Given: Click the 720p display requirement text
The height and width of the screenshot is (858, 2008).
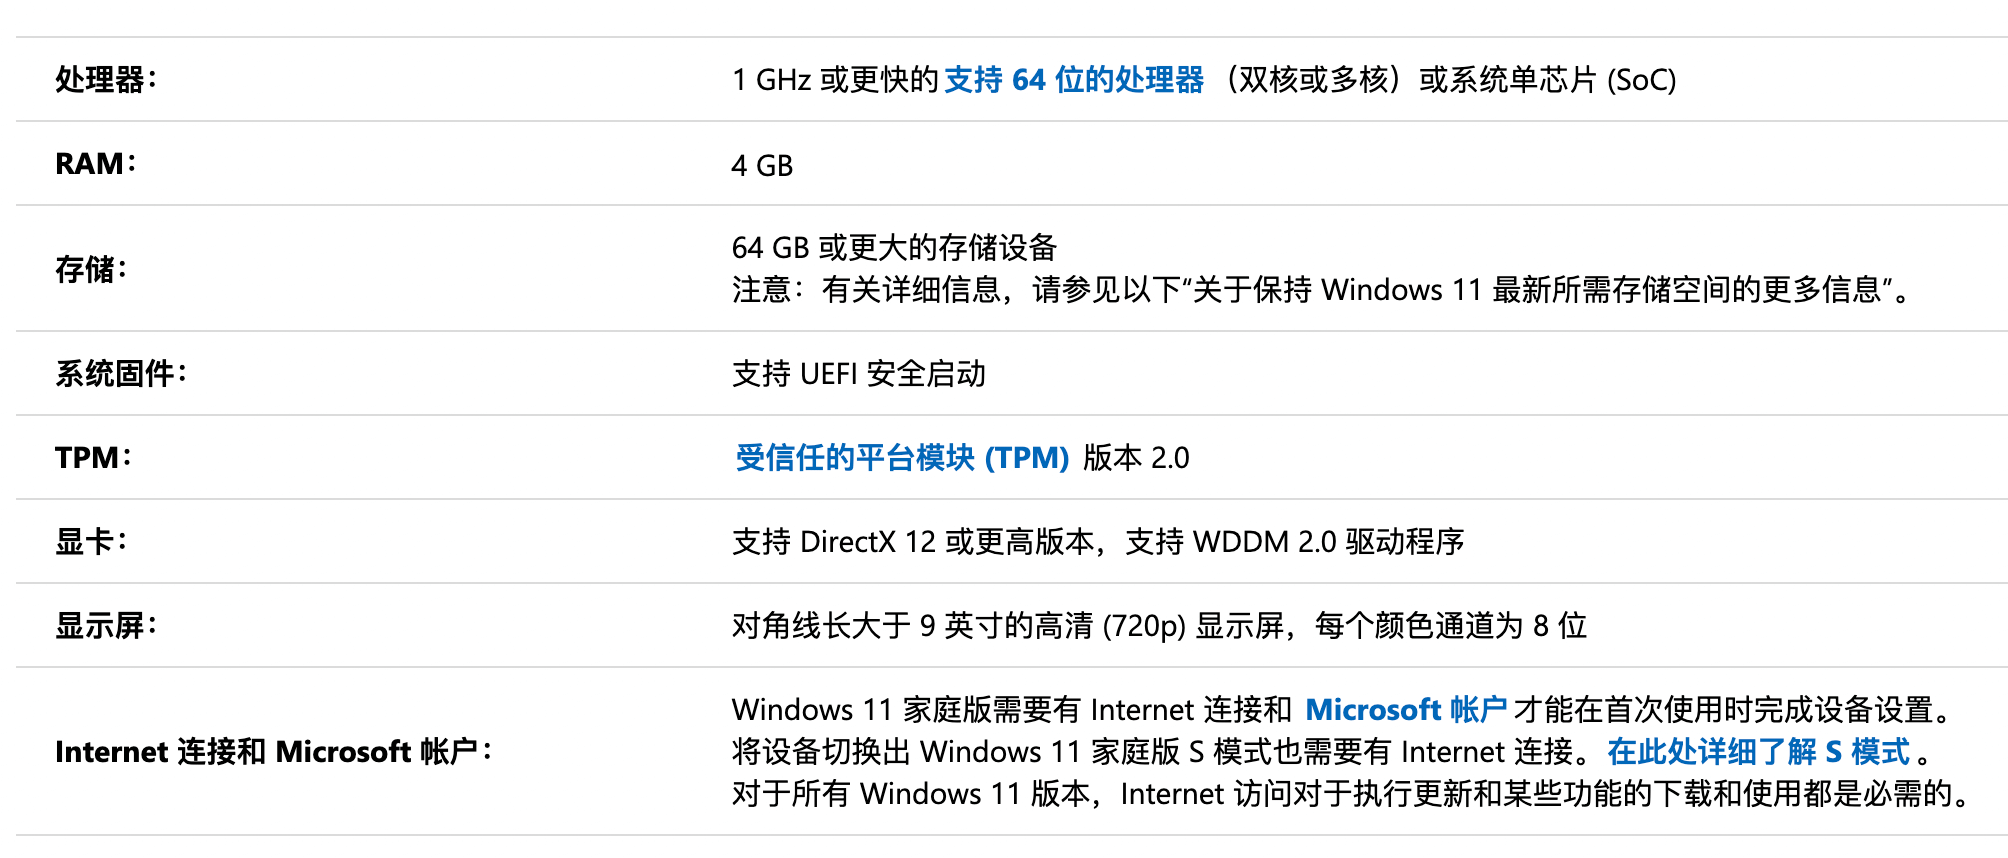Looking at the screenshot, I should point(1159,626).
